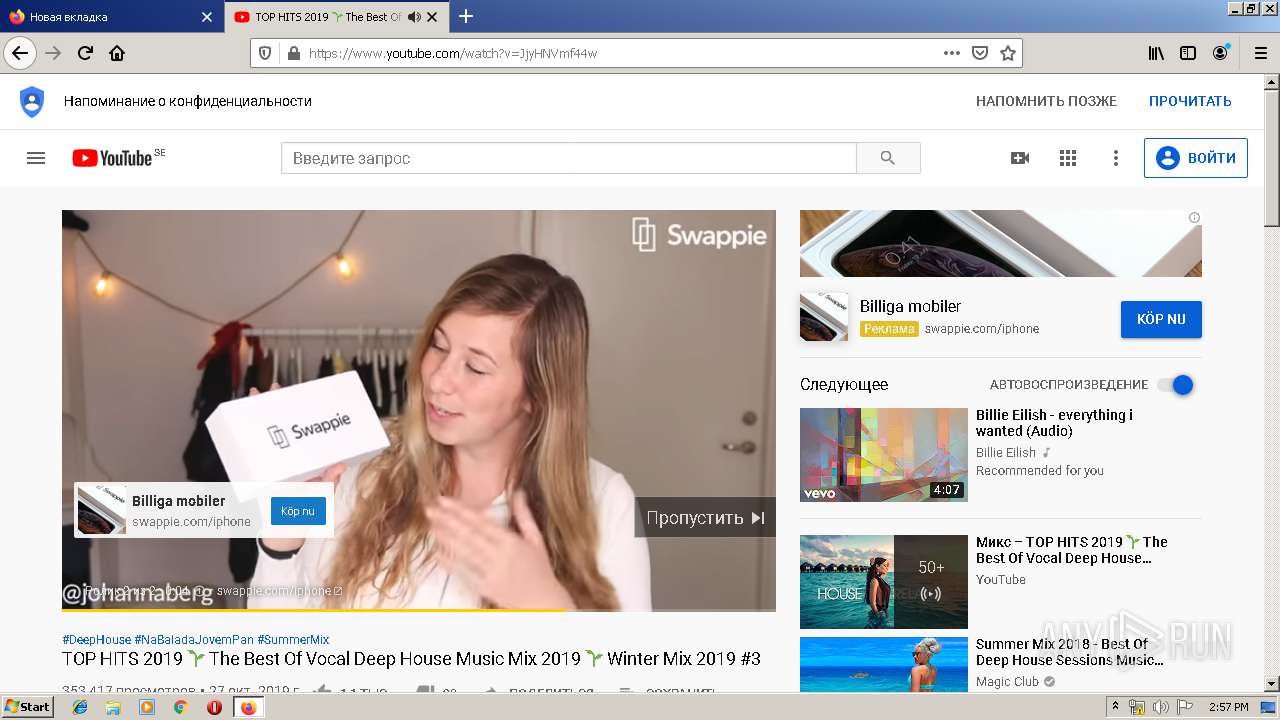The height and width of the screenshot is (720, 1280).
Task: Click the #DeepHouse hashtag
Action: click(96, 640)
